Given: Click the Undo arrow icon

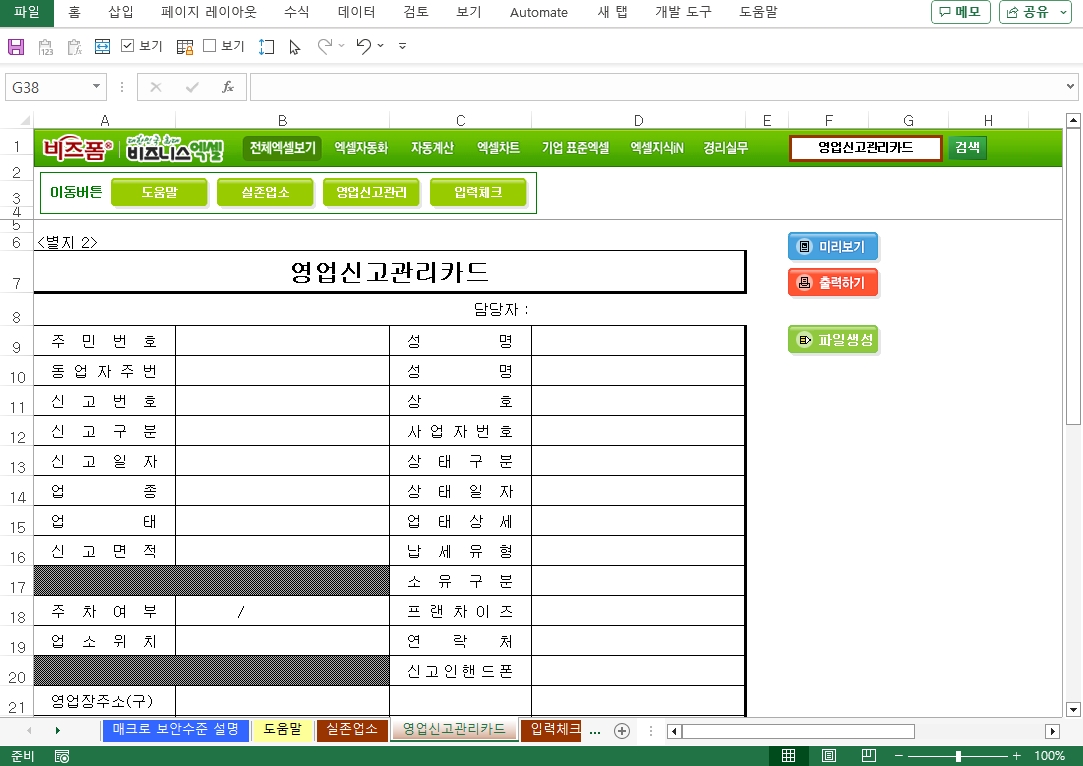Looking at the screenshot, I should 363,46.
